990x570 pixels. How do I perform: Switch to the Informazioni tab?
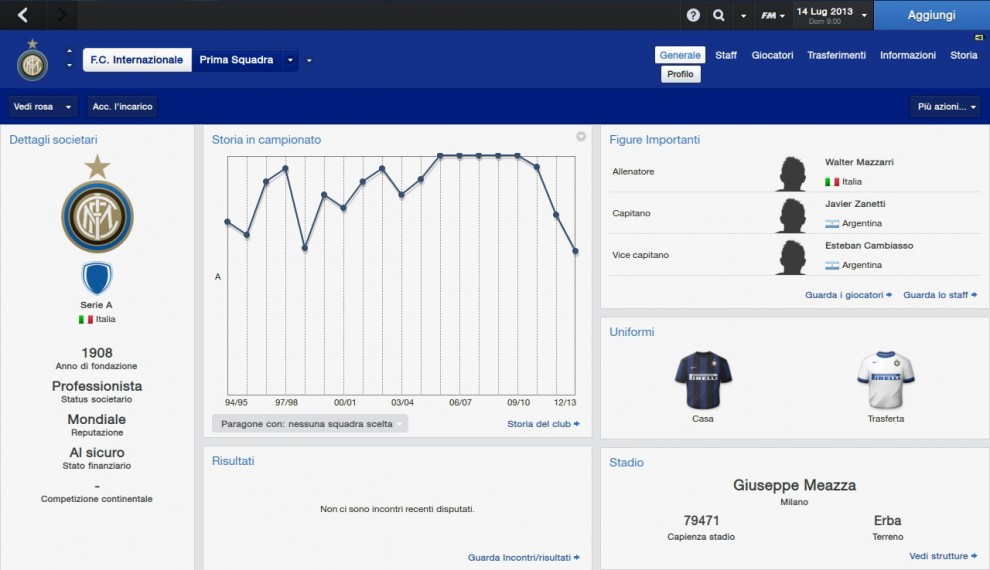(907, 55)
